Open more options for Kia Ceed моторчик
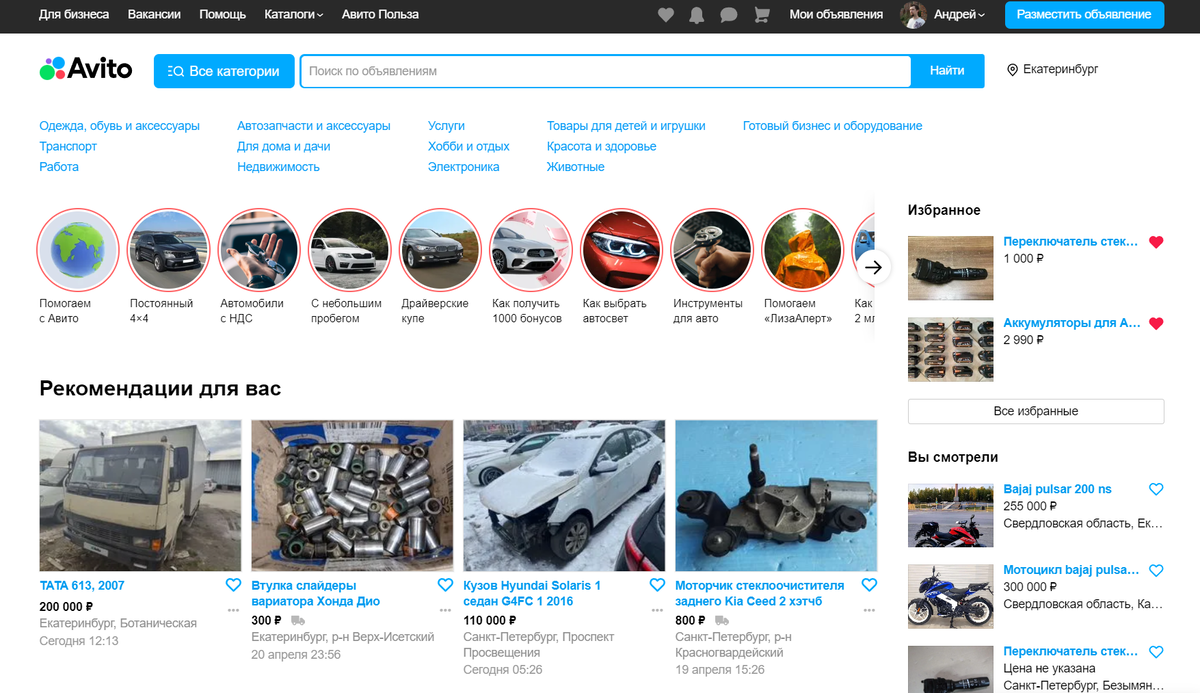This screenshot has height=693, width=1200. tap(869, 609)
